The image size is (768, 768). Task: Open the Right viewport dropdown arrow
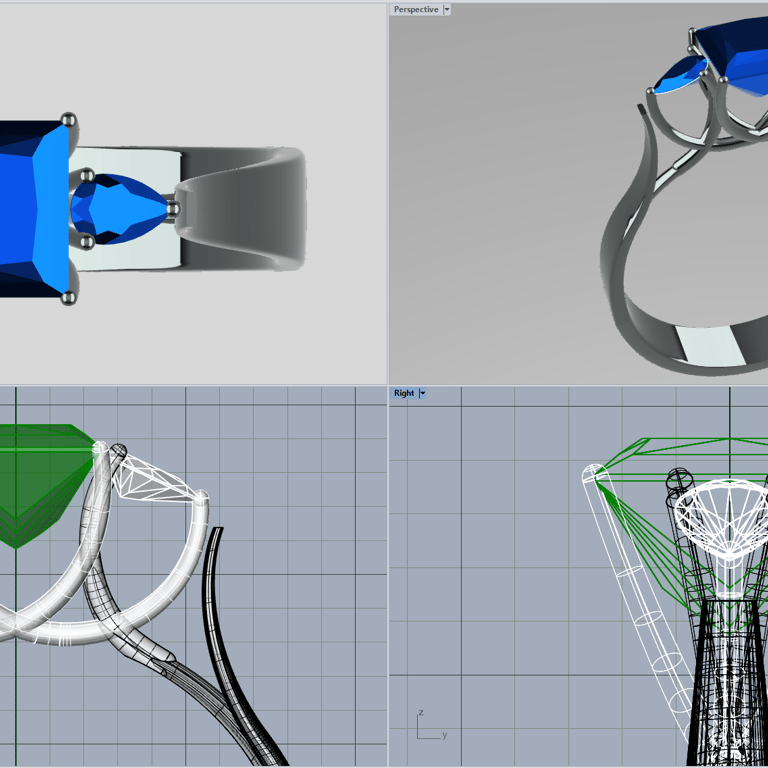point(422,393)
